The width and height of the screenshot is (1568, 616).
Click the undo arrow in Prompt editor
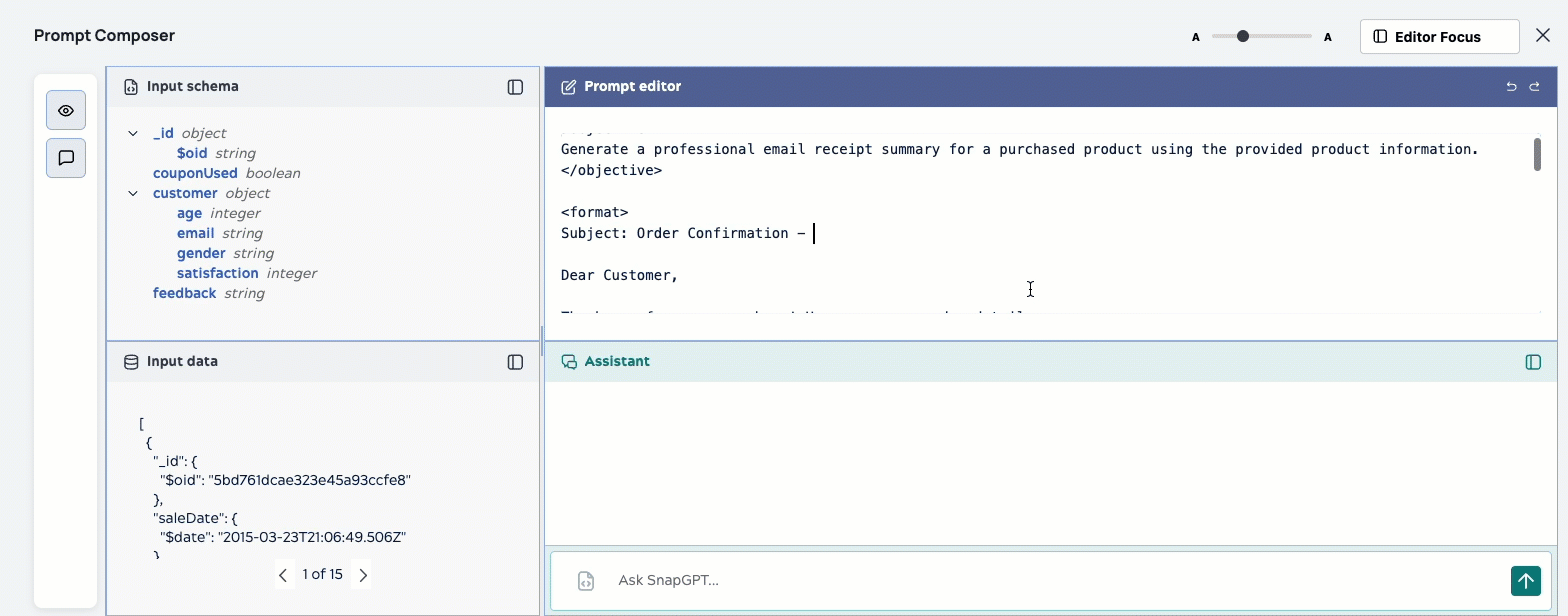coord(1511,87)
